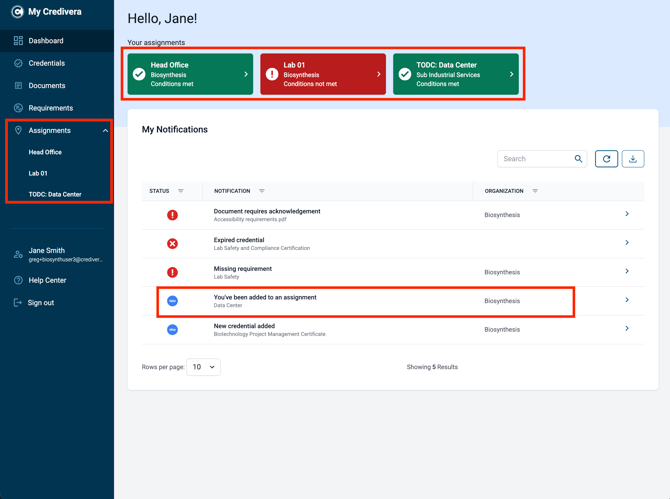
Task: Open You've been added to an assignment
Action: [393, 301]
